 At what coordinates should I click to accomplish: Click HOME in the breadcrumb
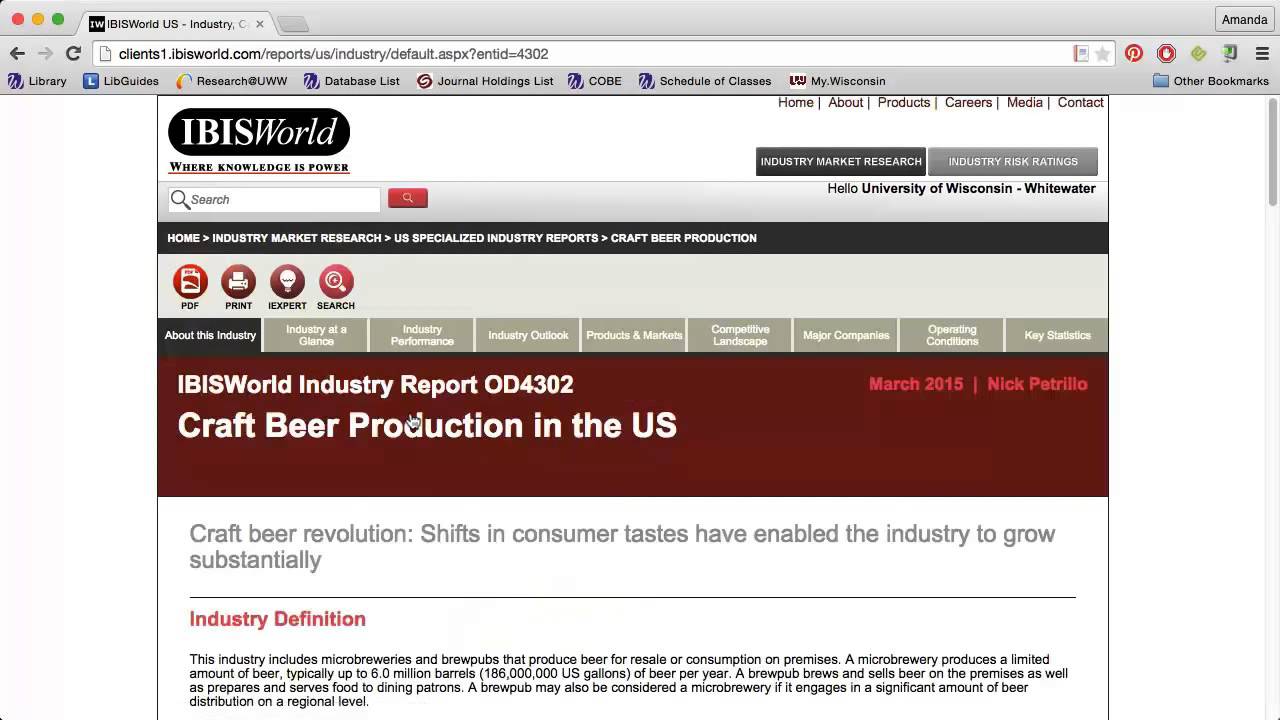[183, 238]
